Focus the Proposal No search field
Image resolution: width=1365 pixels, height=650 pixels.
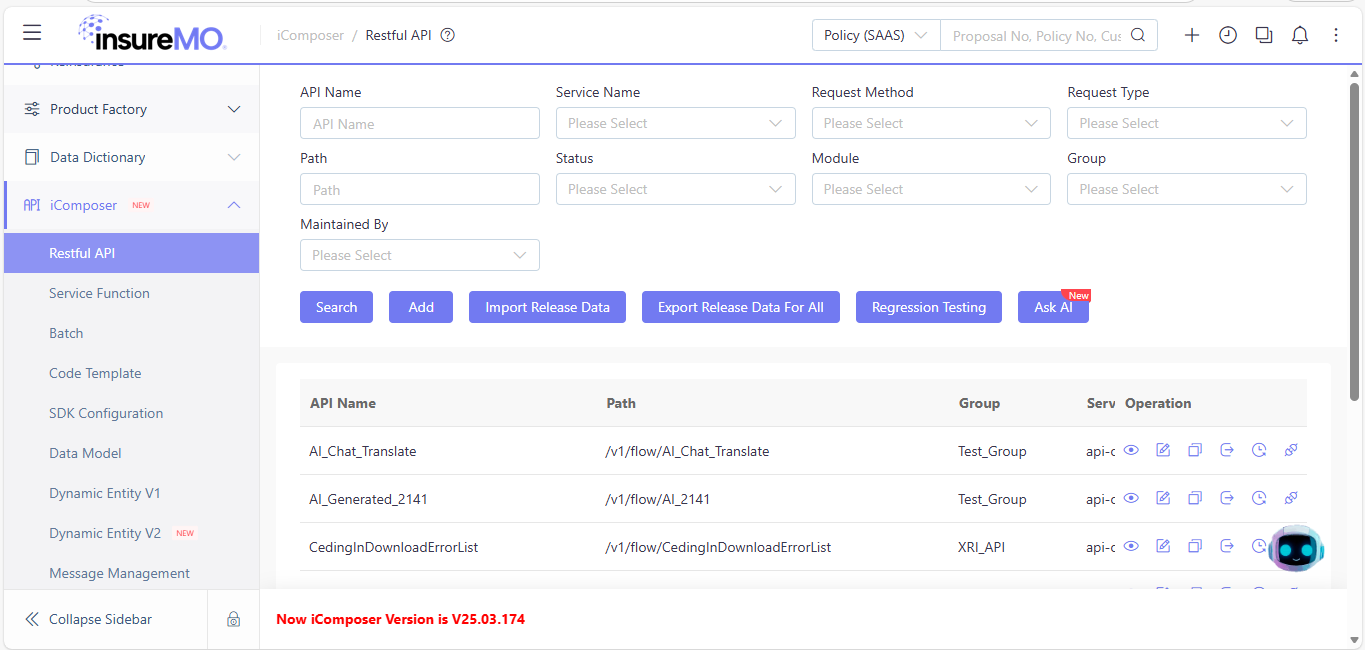pyautogui.click(x=1035, y=35)
